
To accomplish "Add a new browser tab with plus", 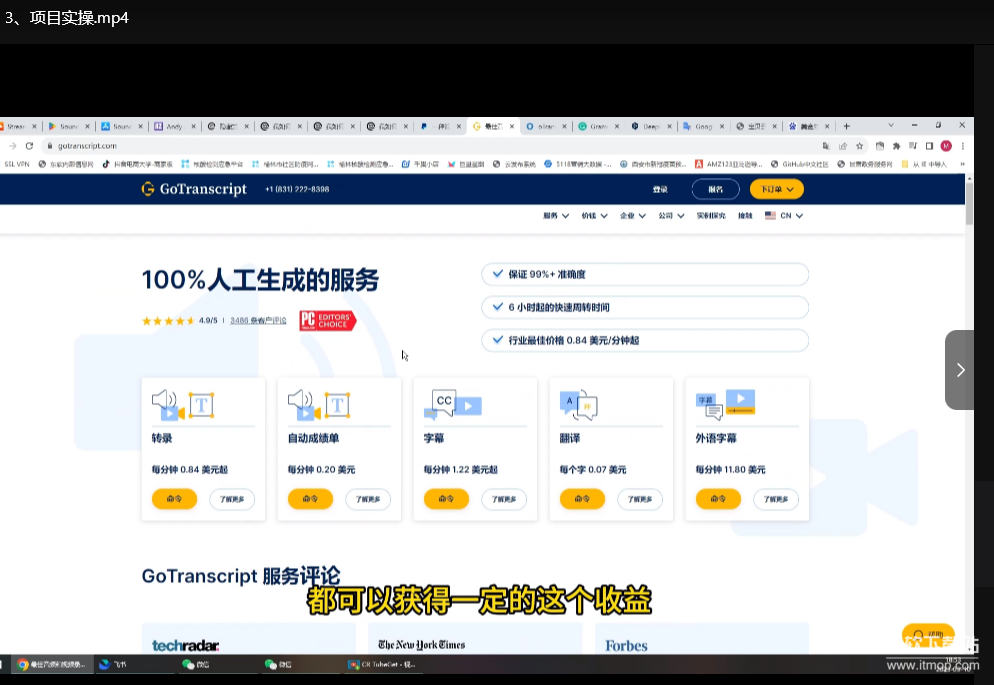I will click(x=846, y=126).
